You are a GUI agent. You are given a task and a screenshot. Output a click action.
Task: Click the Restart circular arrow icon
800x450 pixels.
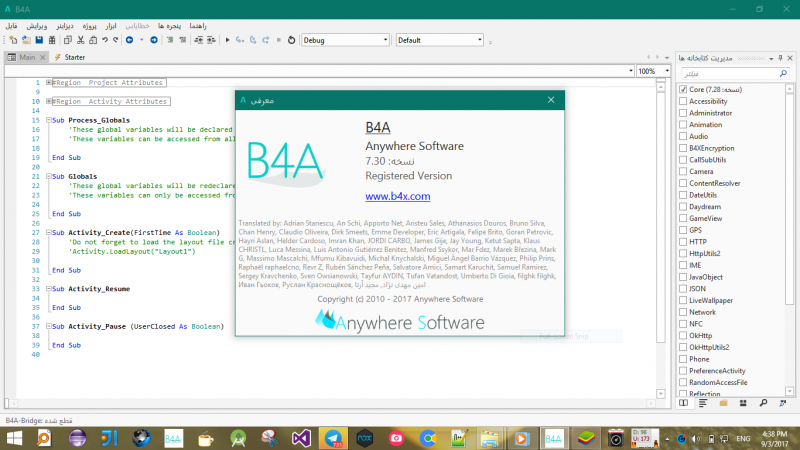point(291,40)
